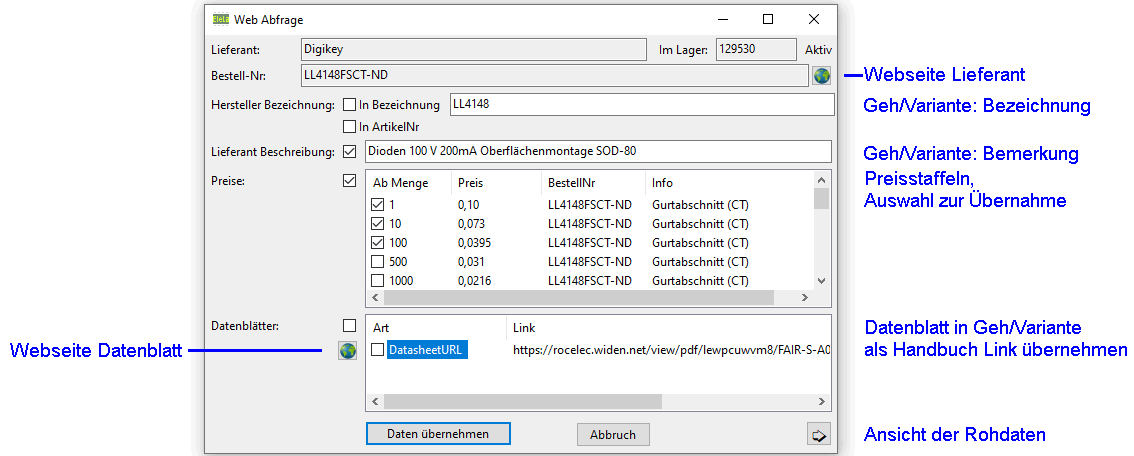
Task: Click the Web Abfrage window title icon
Action: click(x=220, y=19)
